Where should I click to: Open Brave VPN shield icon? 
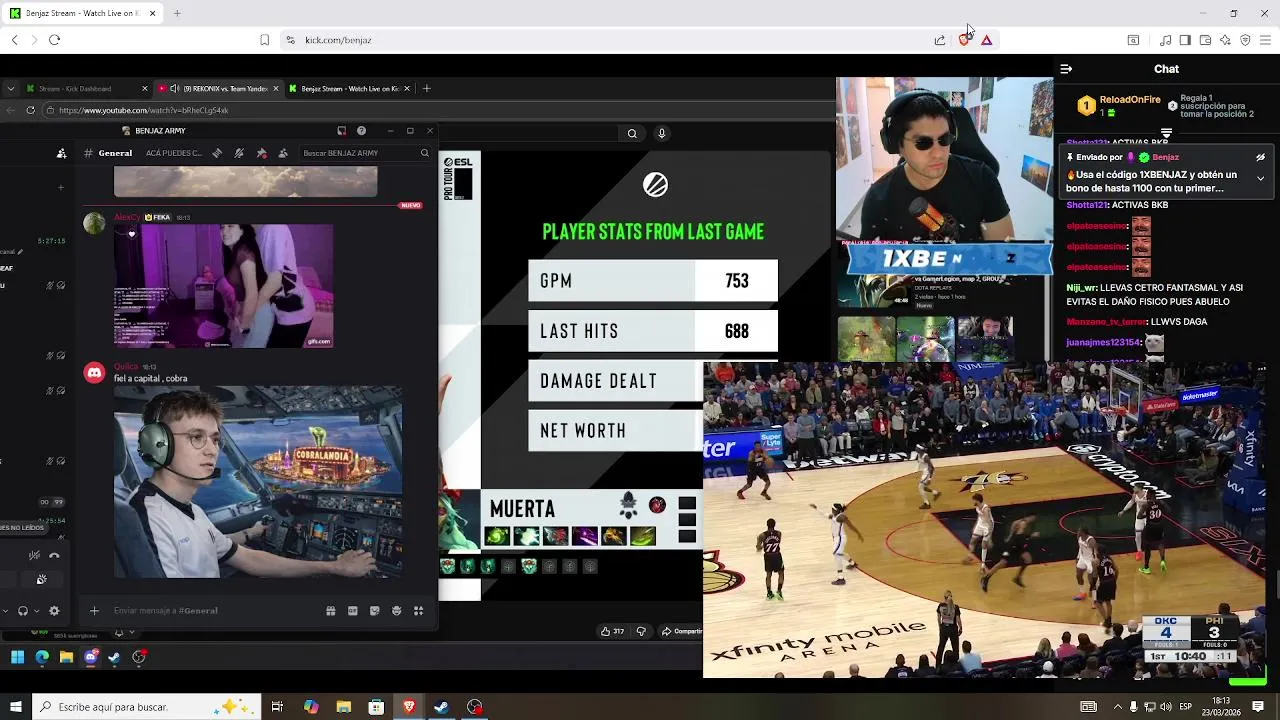click(1245, 40)
